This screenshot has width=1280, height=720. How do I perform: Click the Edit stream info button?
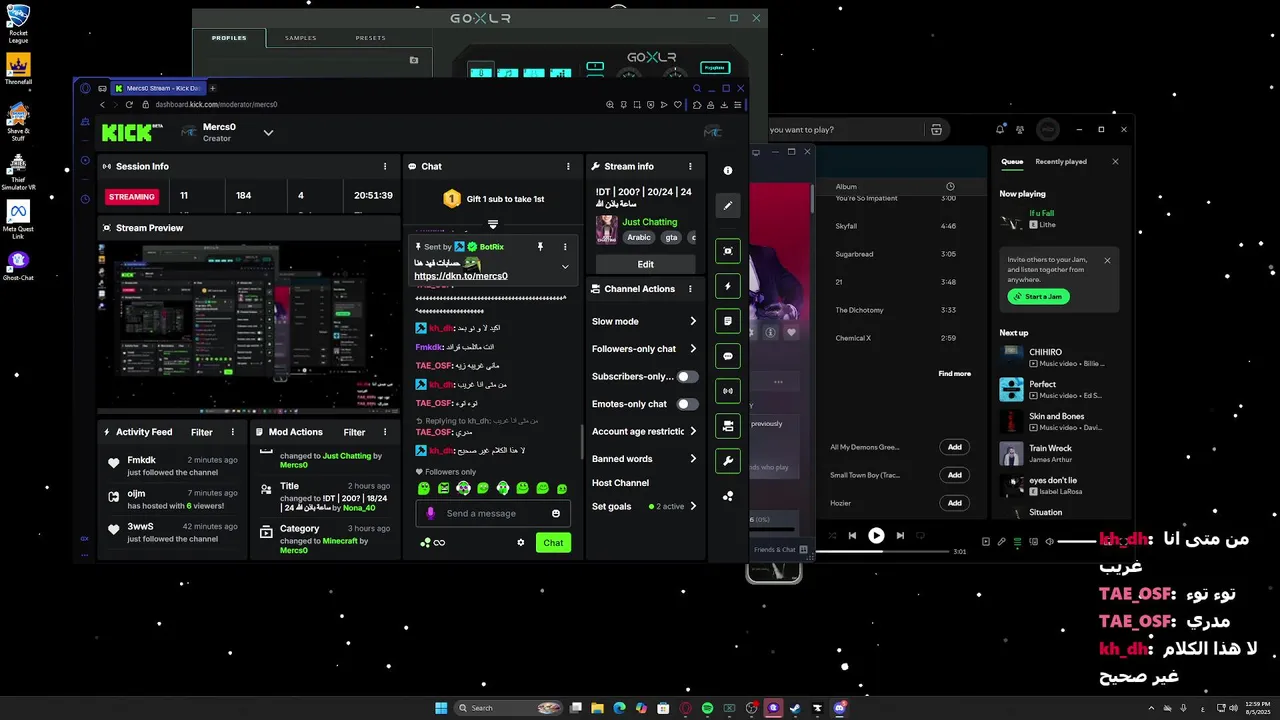[x=645, y=264]
